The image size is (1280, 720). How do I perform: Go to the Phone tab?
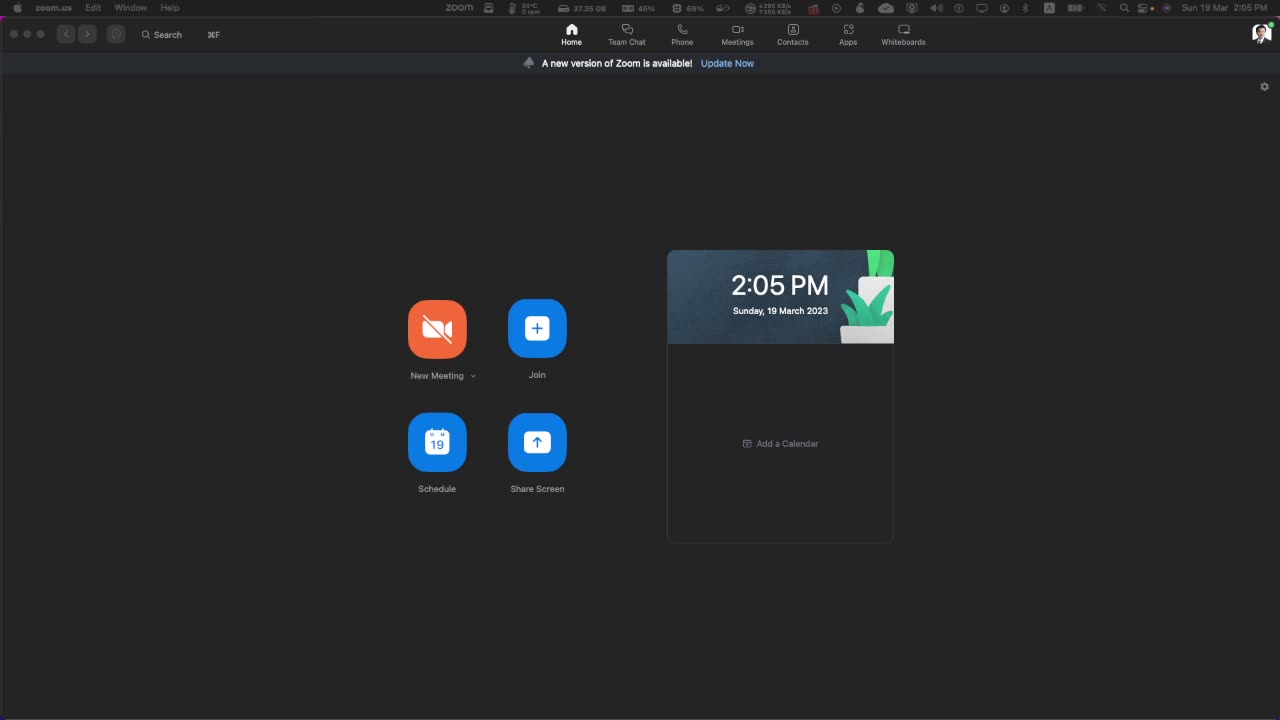(x=682, y=35)
